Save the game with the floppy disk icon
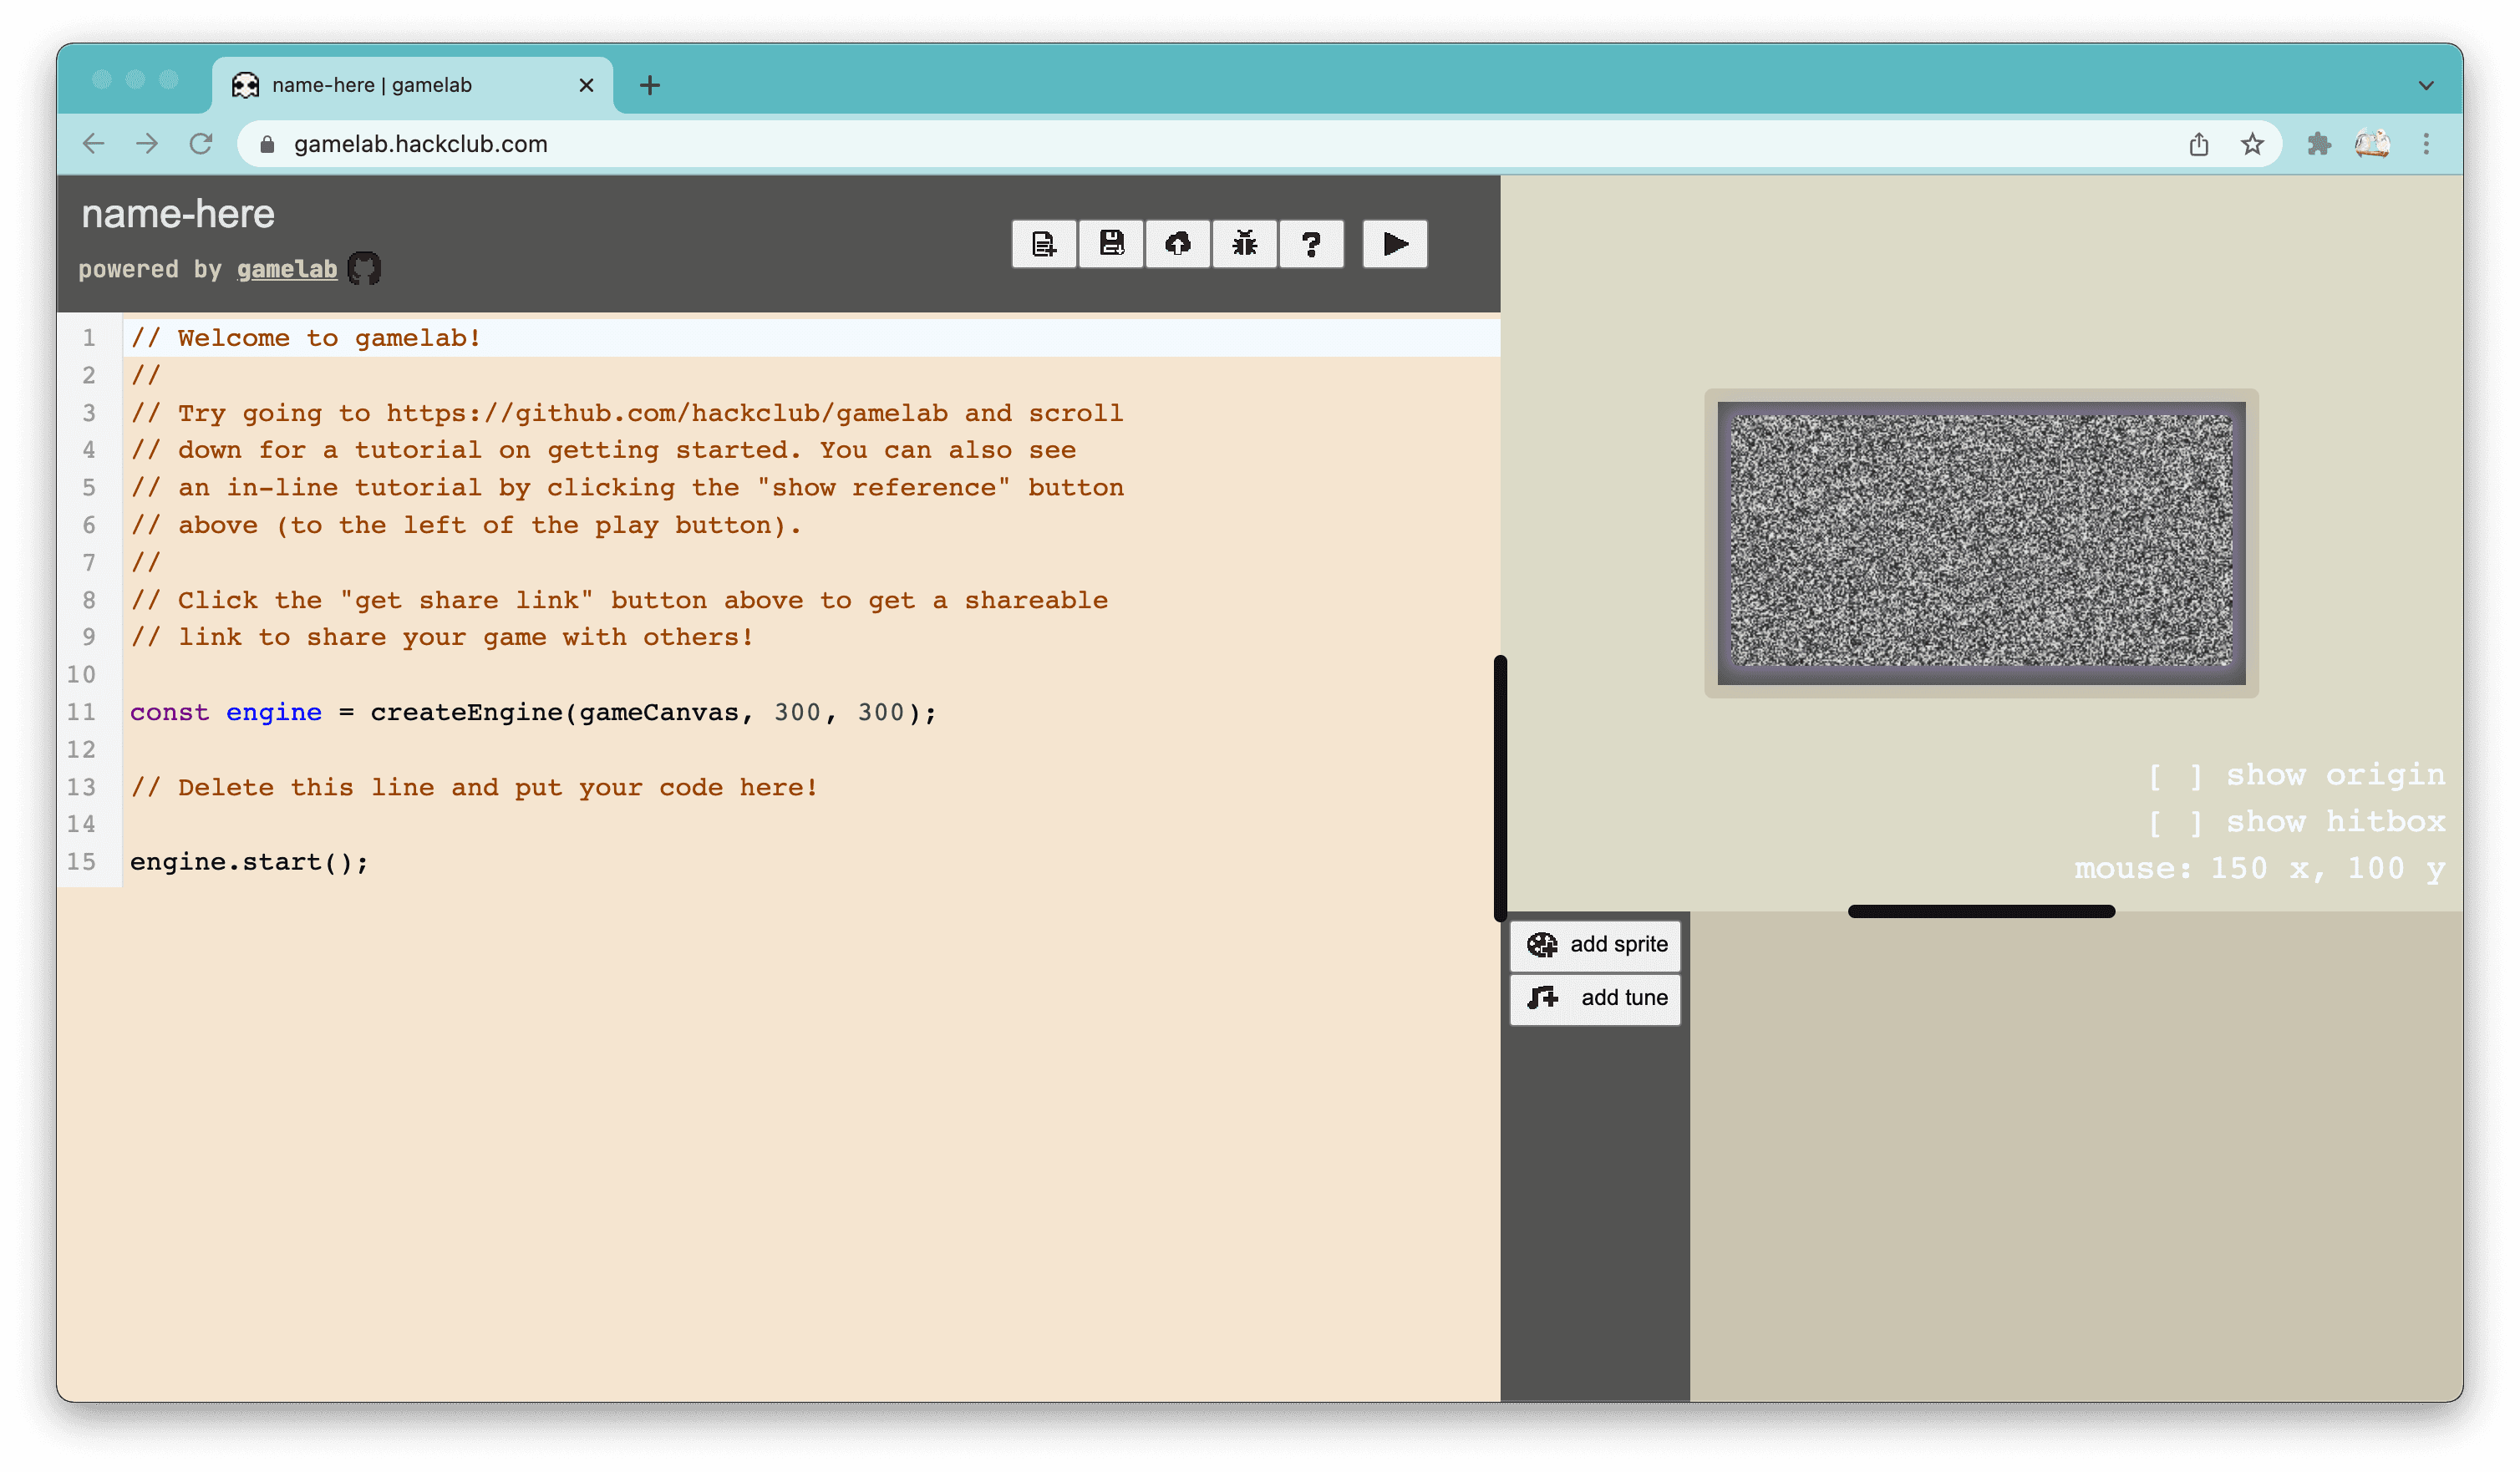The image size is (2520, 1472). point(1110,244)
